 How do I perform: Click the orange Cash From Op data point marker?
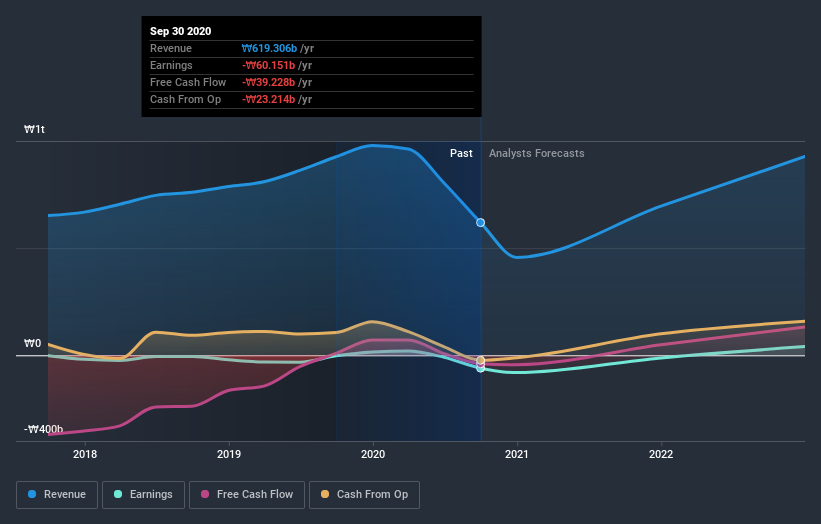pos(481,360)
